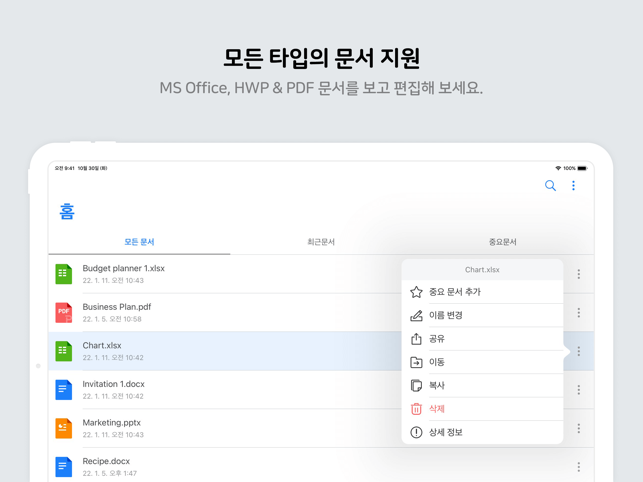
Task: Choose 복사 from the context menu
Action: (x=482, y=386)
